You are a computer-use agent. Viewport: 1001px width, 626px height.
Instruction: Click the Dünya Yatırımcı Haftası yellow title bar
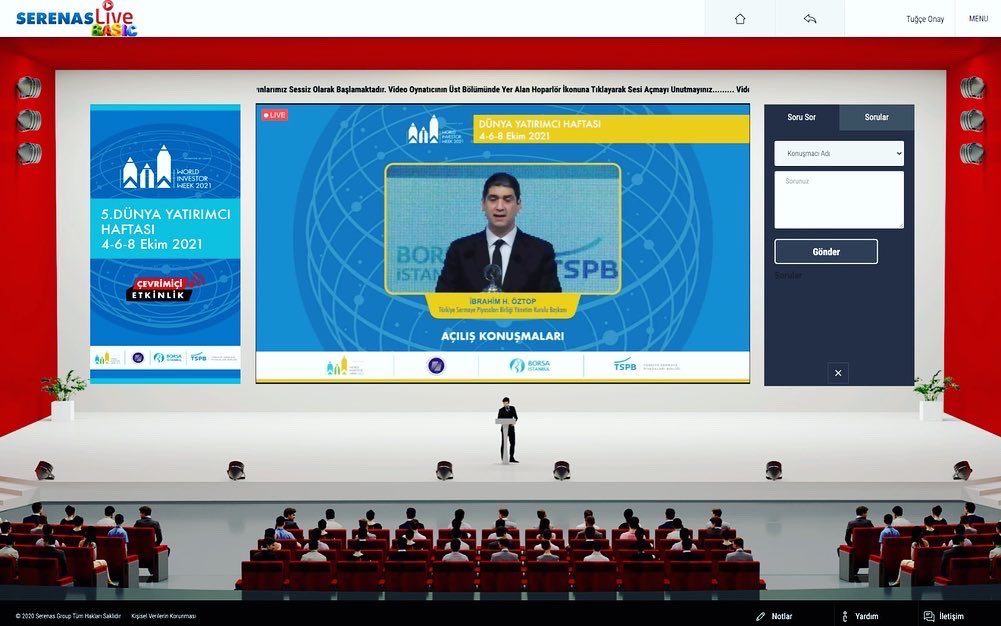click(611, 130)
